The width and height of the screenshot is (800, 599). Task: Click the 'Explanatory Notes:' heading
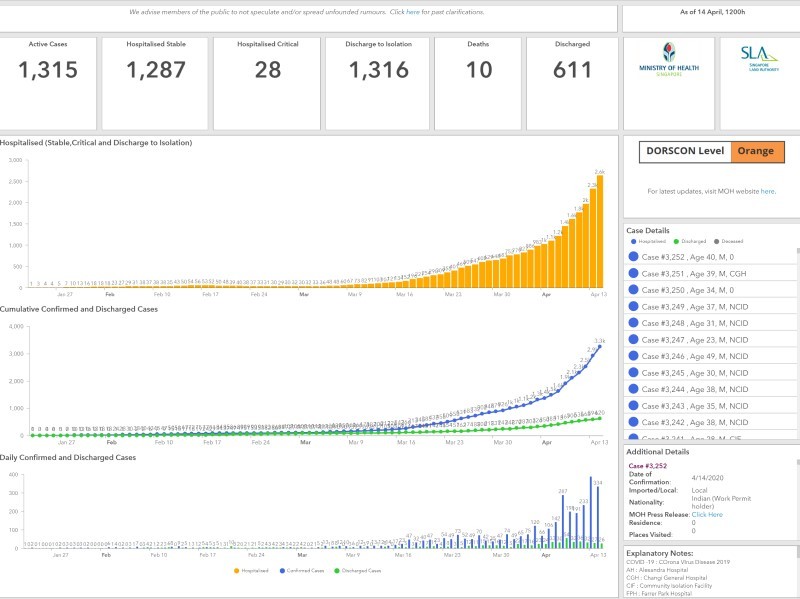659,553
